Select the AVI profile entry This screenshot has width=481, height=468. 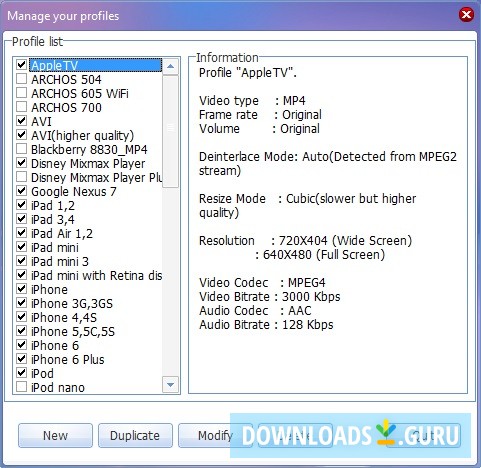41,121
